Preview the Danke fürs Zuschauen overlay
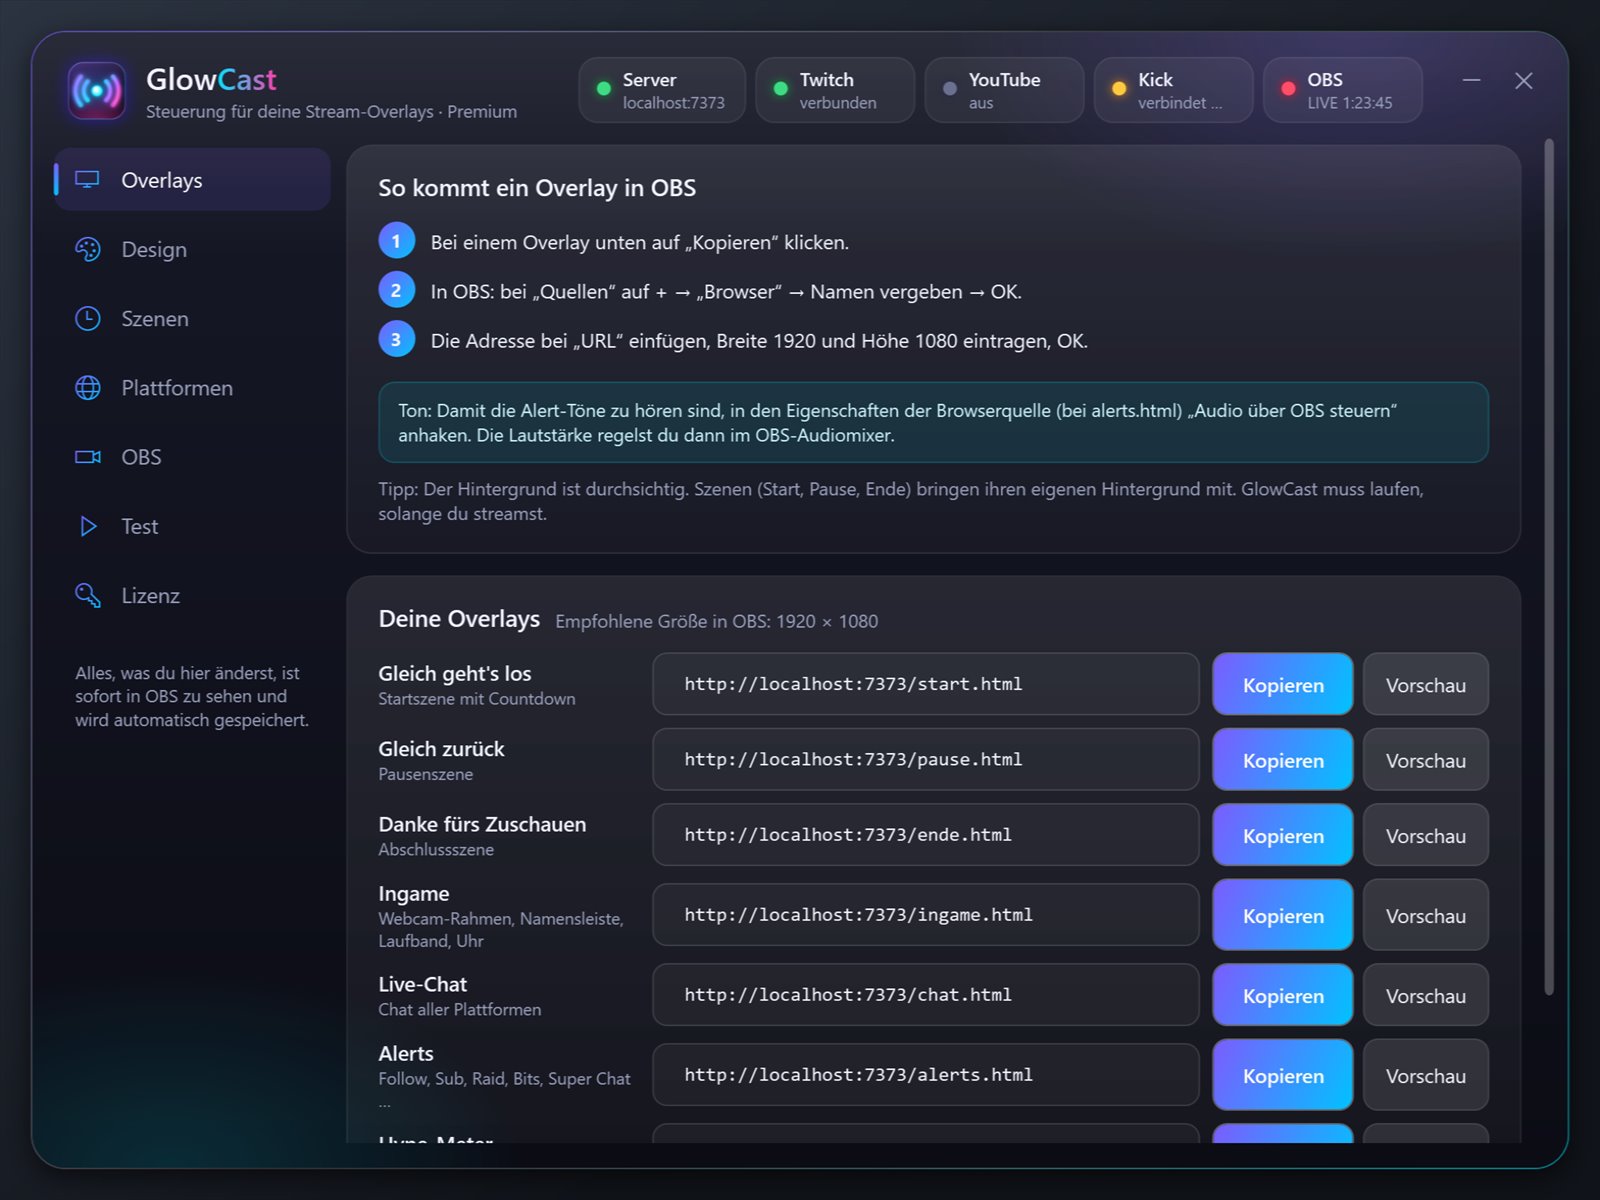Screen dimensions: 1600x1200 (x=1425, y=835)
